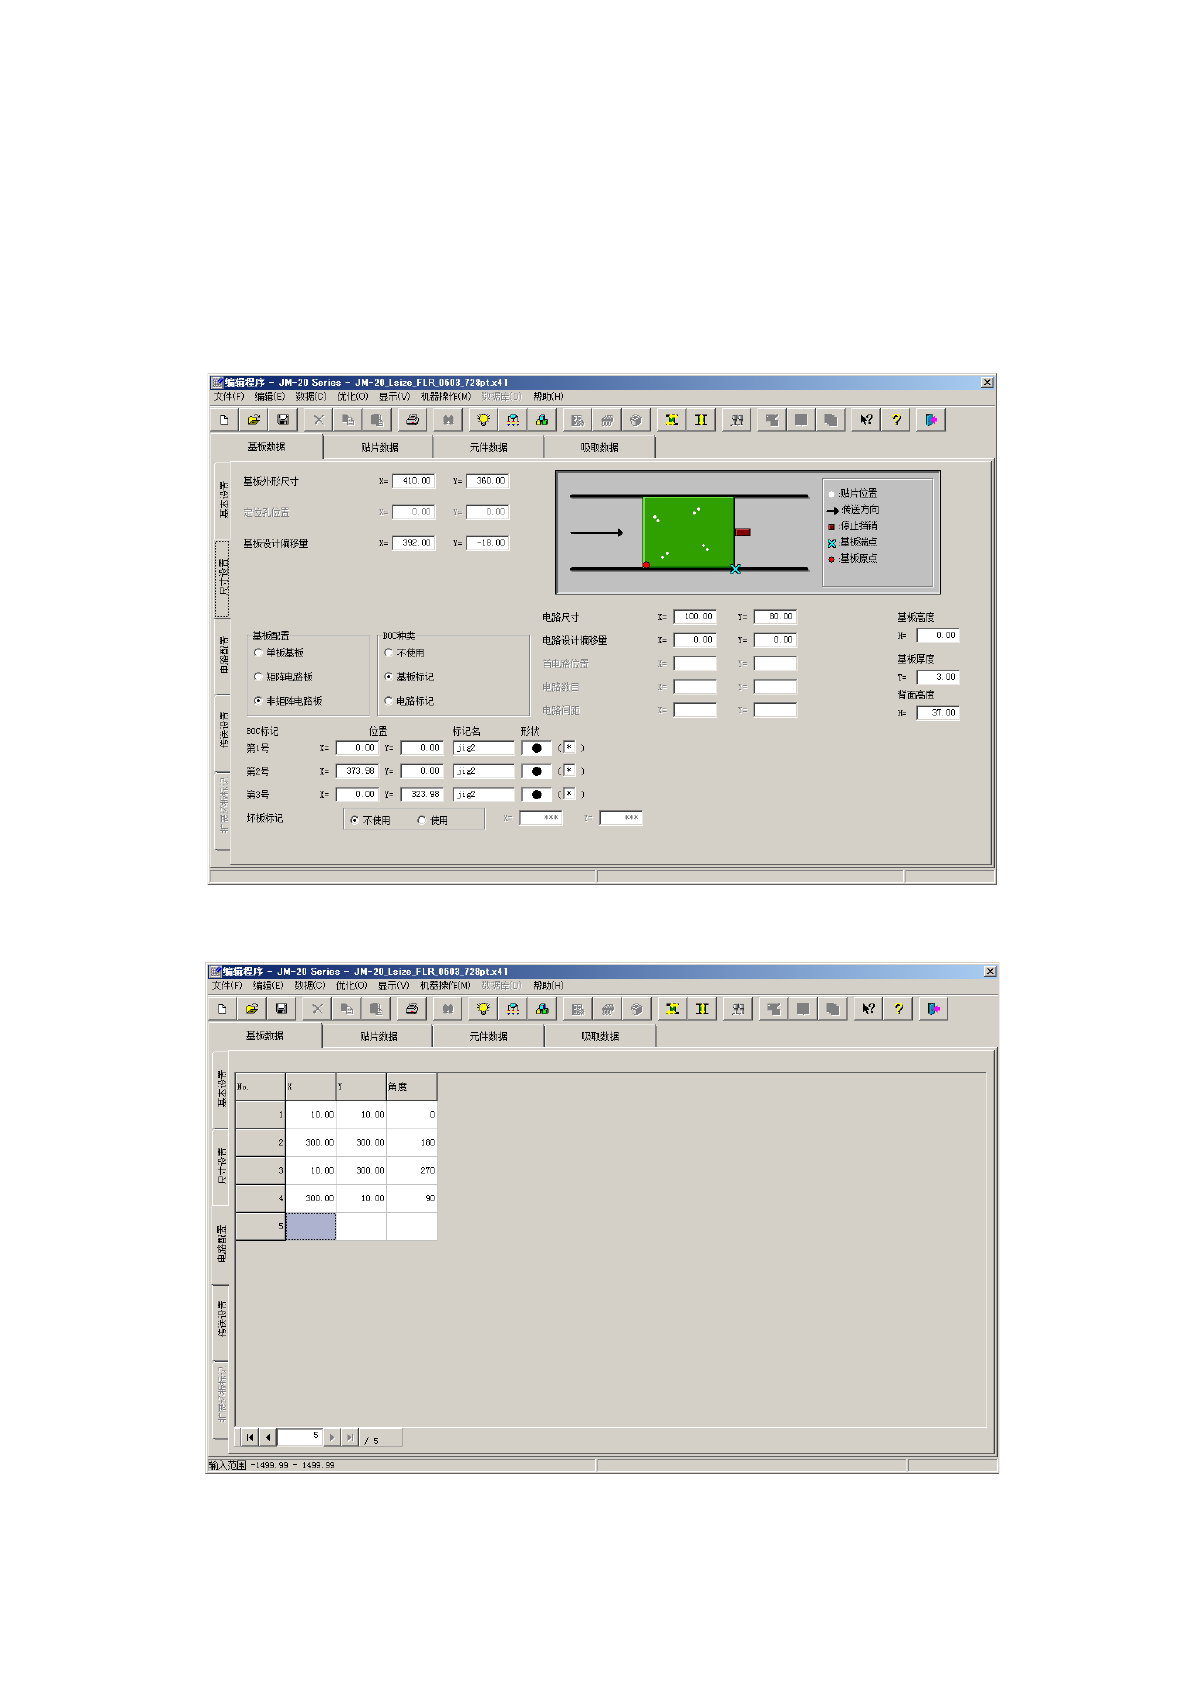Go to first record in the coordinate table navigator

point(250,1437)
